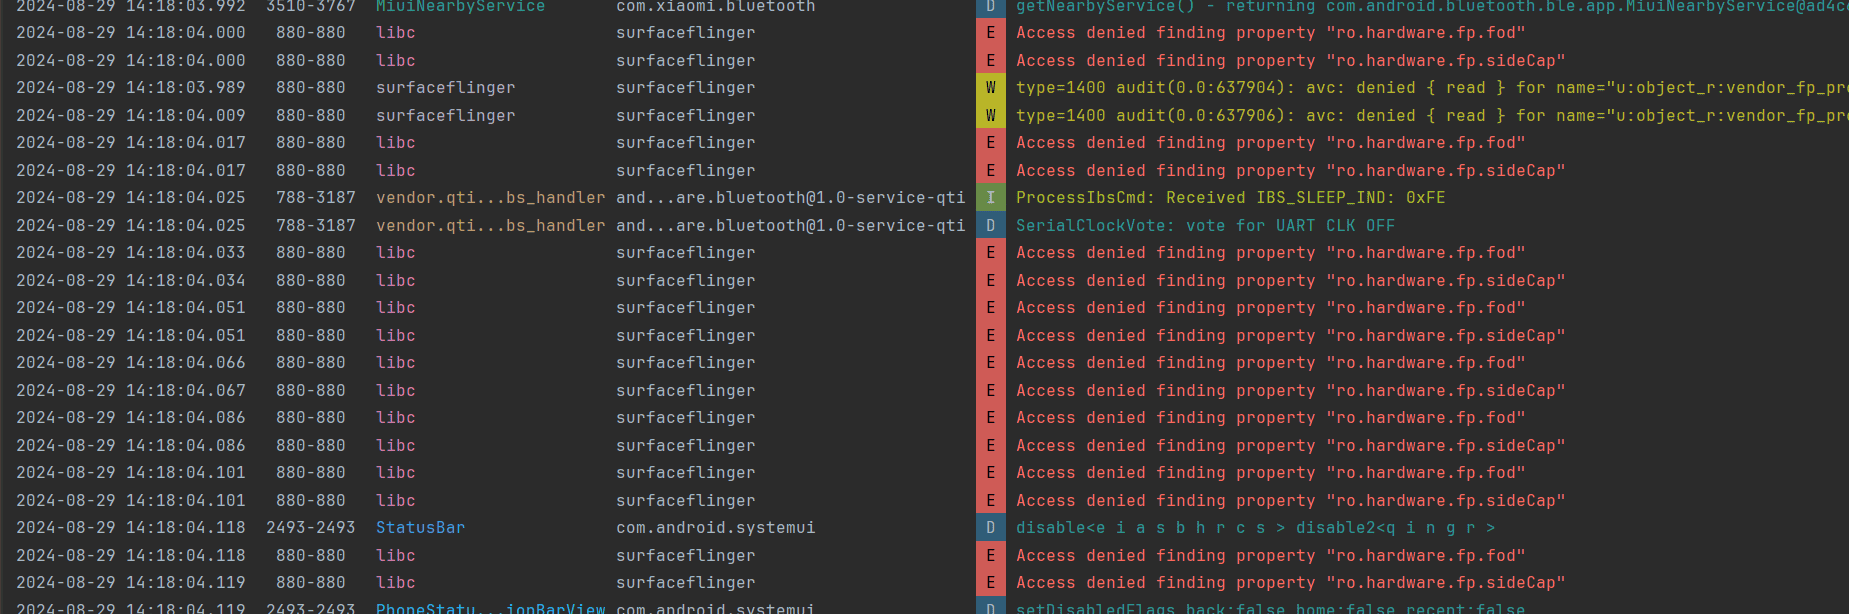Select the ProcessIbsCmd Received IBS_SLEEP_IND message

[1230, 198]
